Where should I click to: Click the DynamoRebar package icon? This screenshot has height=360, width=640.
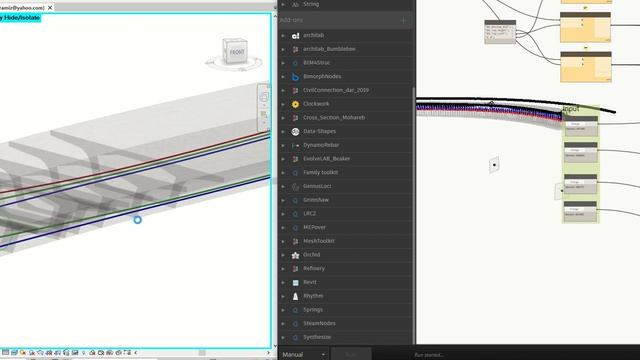click(x=296, y=145)
